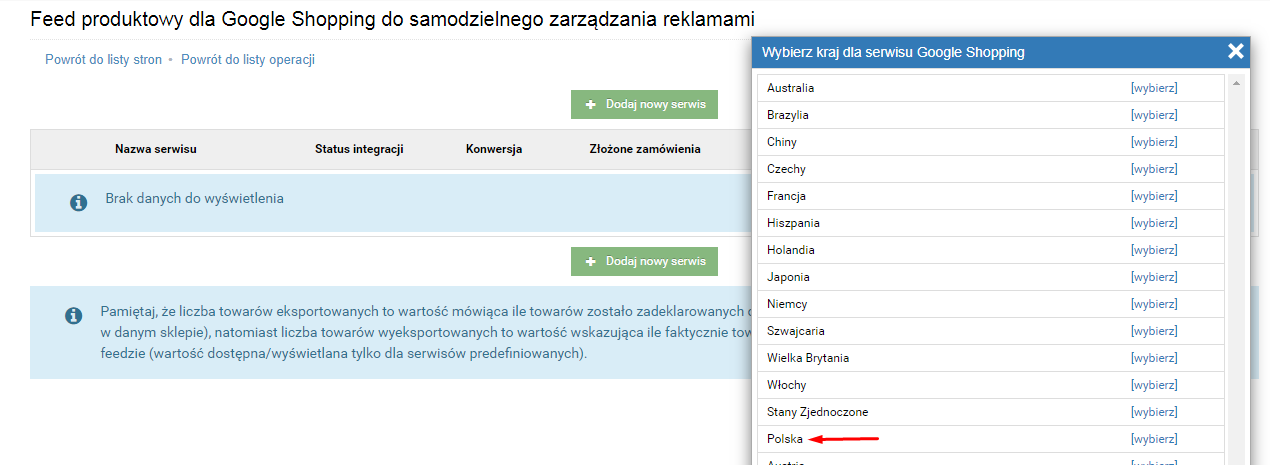Choose [wybierz] for Polska

pos(1154,439)
